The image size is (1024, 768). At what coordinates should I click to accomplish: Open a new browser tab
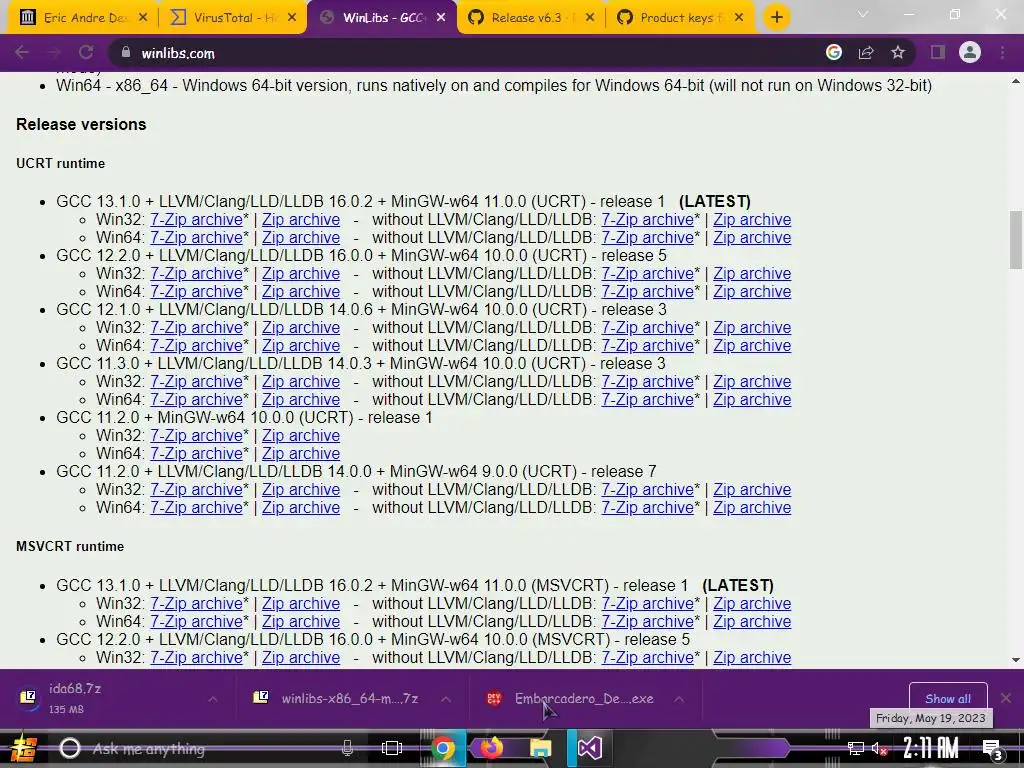point(776,18)
